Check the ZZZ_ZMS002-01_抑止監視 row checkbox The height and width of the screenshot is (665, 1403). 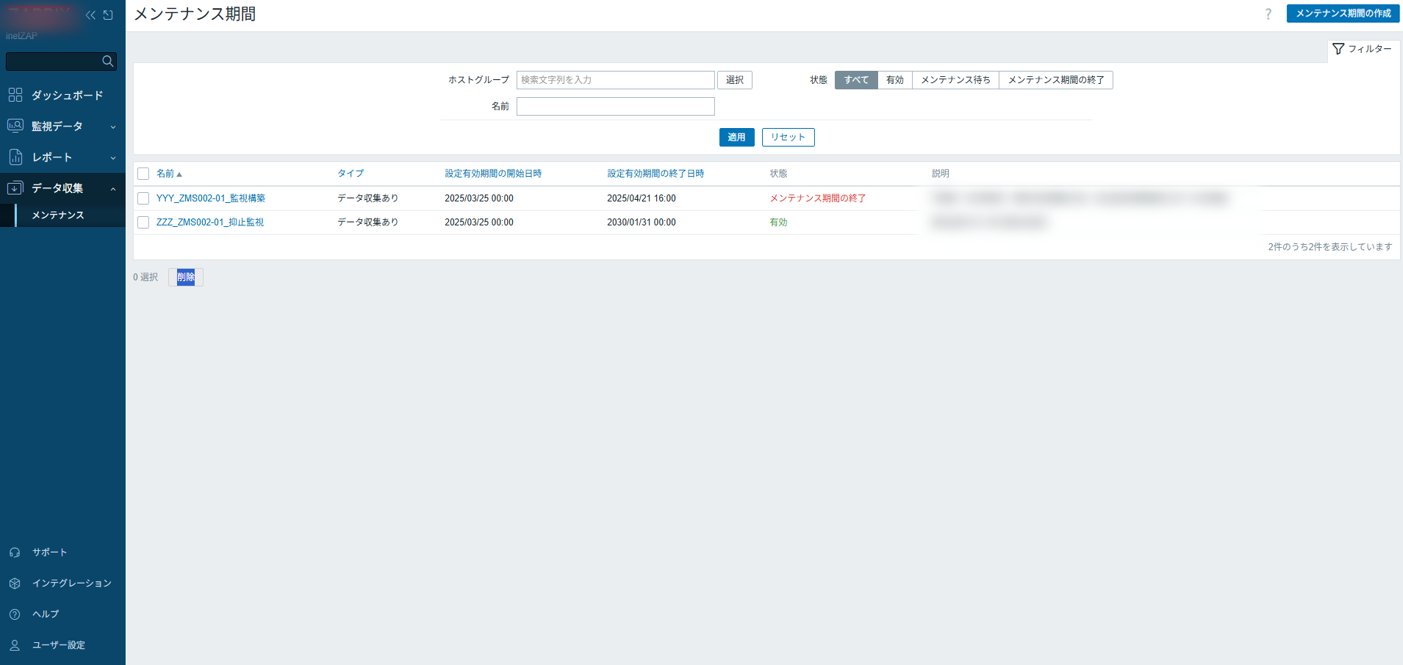pyautogui.click(x=143, y=222)
